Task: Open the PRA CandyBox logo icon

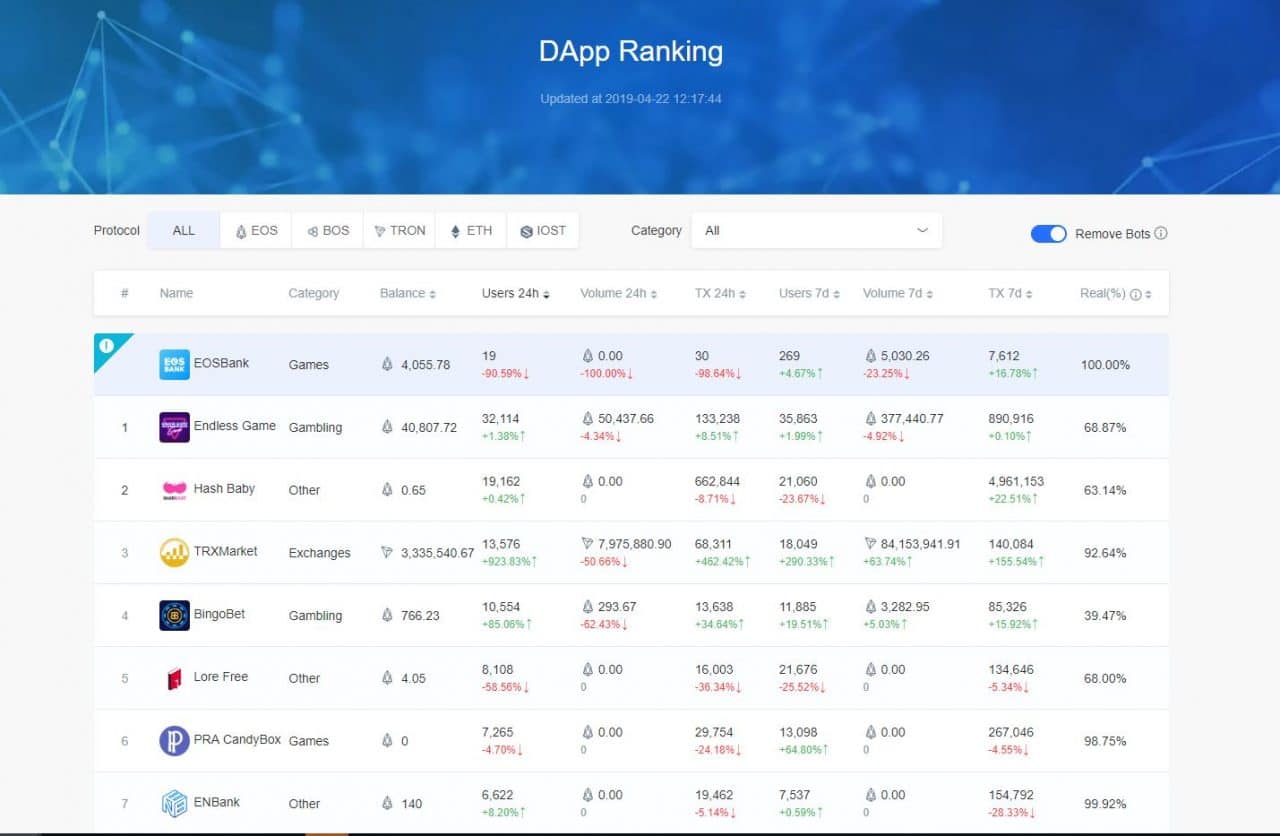Action: 174,741
